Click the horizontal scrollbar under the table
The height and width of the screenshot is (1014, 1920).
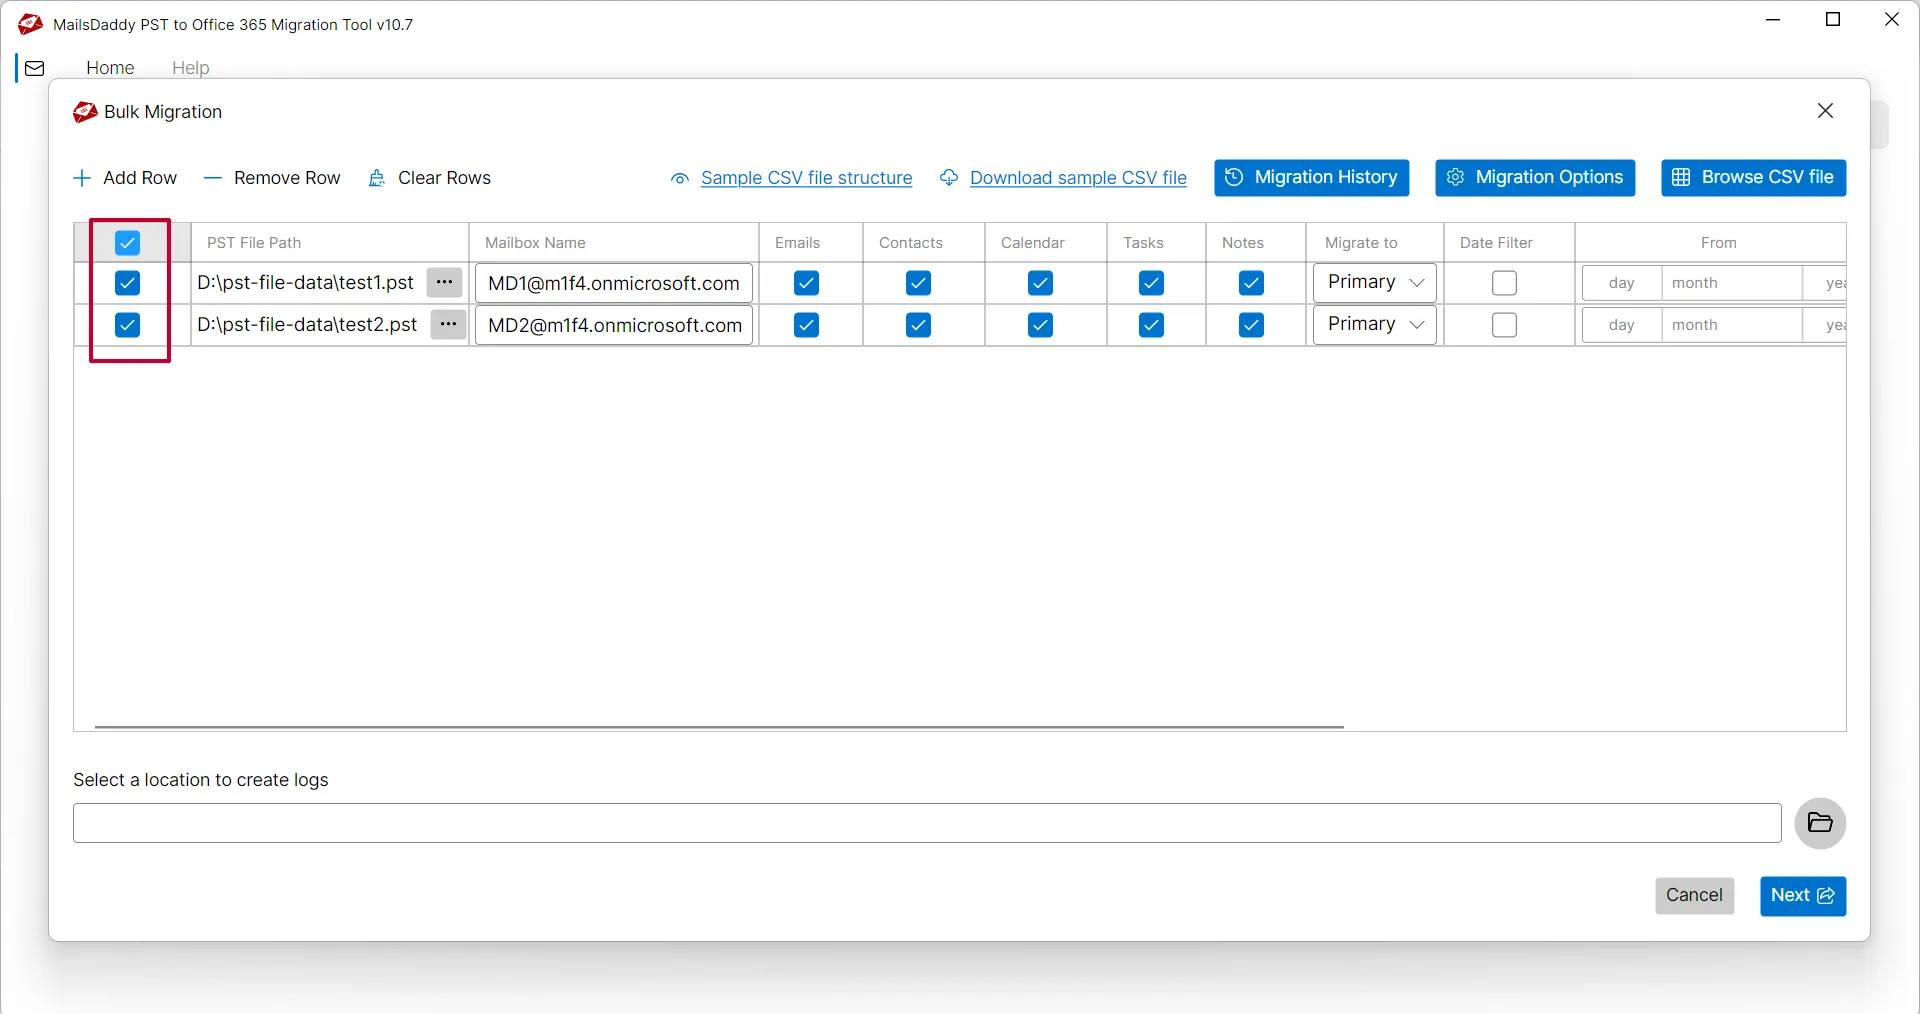[x=718, y=727]
